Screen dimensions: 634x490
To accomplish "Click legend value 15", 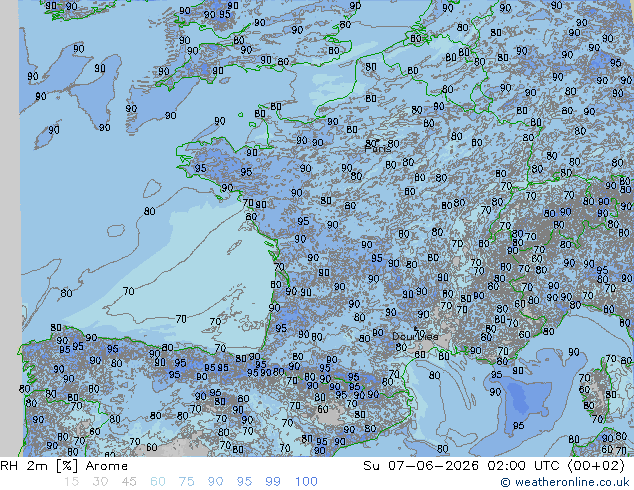I will coord(71,482).
